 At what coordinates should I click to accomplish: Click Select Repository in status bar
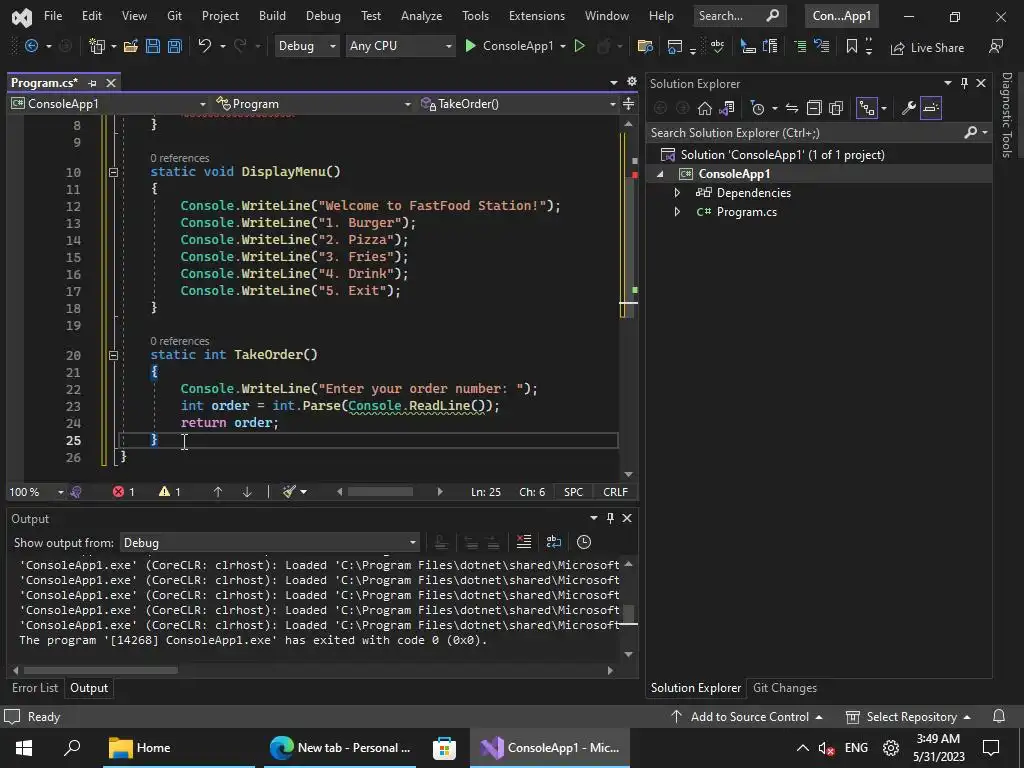[x=908, y=716]
